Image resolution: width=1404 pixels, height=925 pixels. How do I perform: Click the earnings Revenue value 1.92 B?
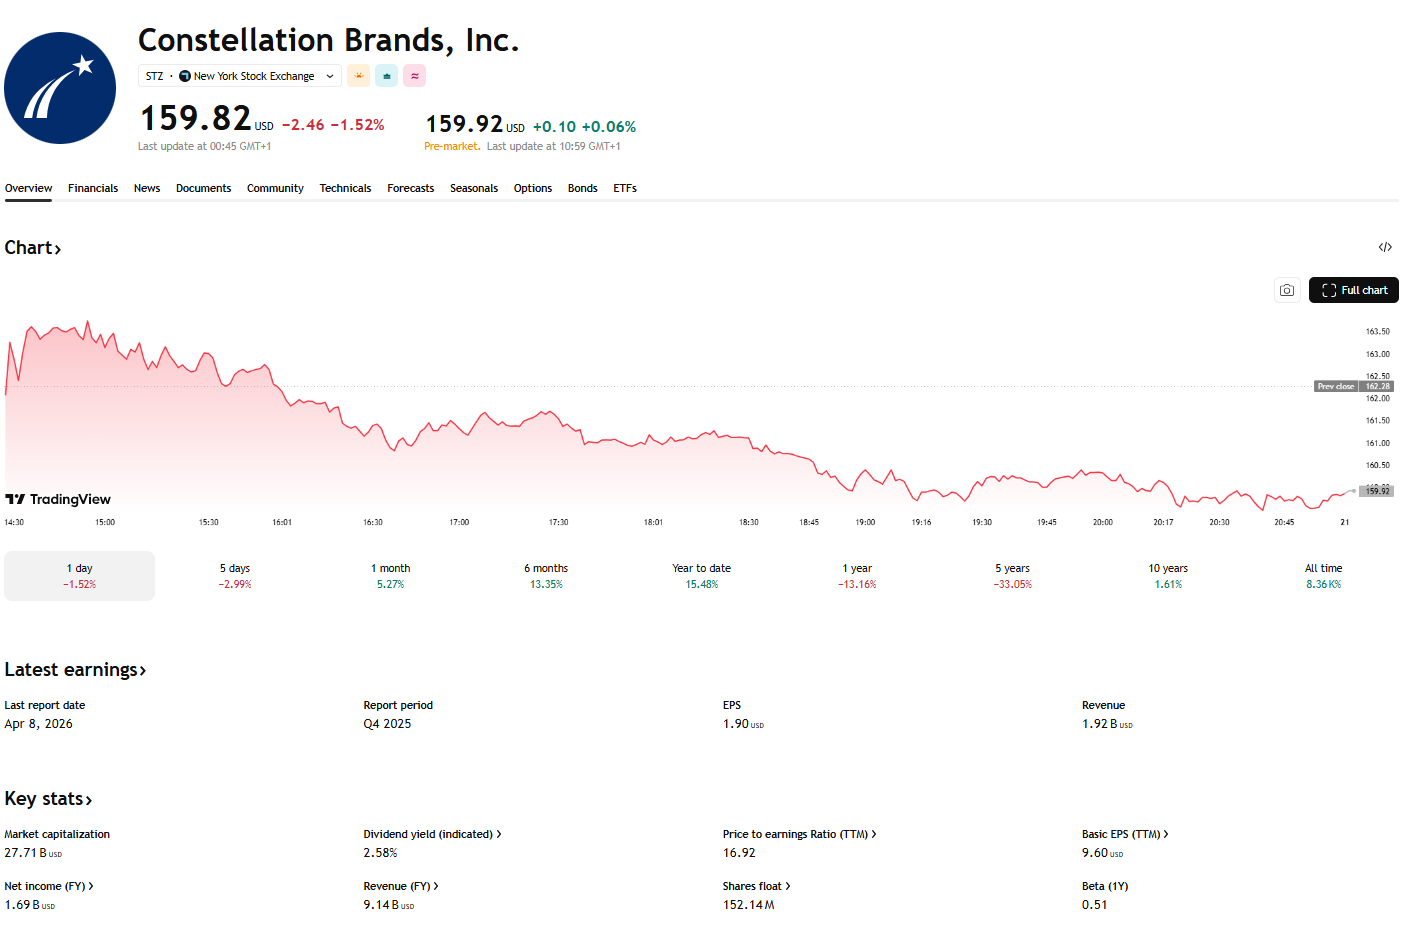coord(1107,724)
